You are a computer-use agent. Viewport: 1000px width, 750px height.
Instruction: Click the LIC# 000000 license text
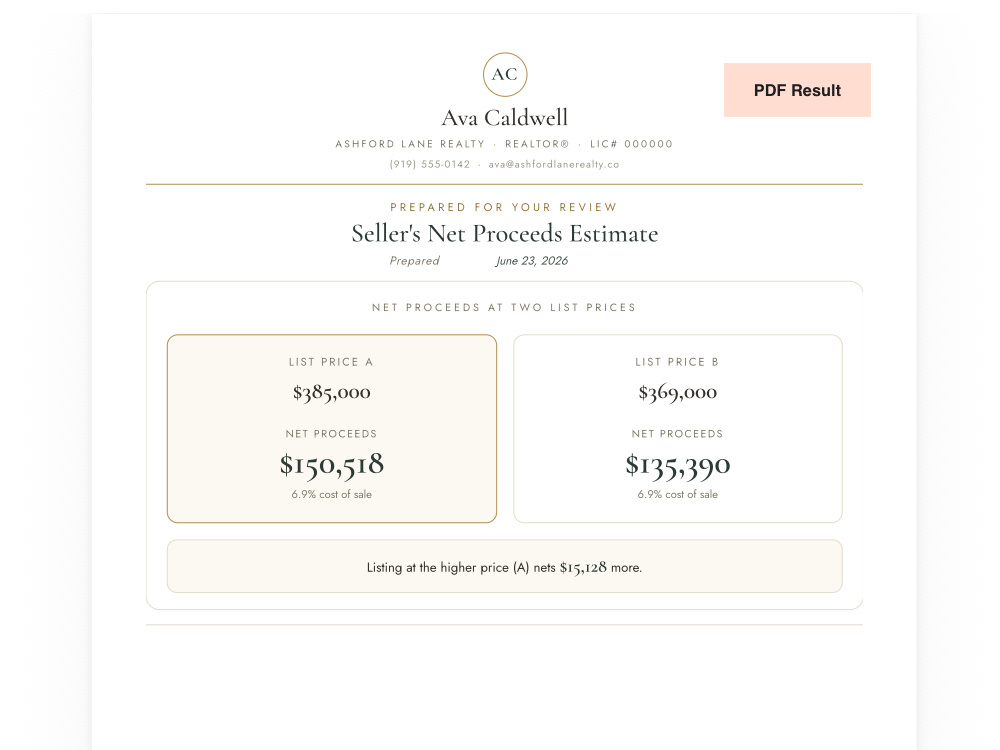631,144
